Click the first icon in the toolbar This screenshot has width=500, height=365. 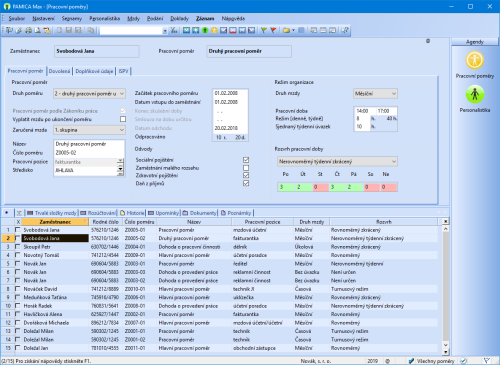point(10,30)
